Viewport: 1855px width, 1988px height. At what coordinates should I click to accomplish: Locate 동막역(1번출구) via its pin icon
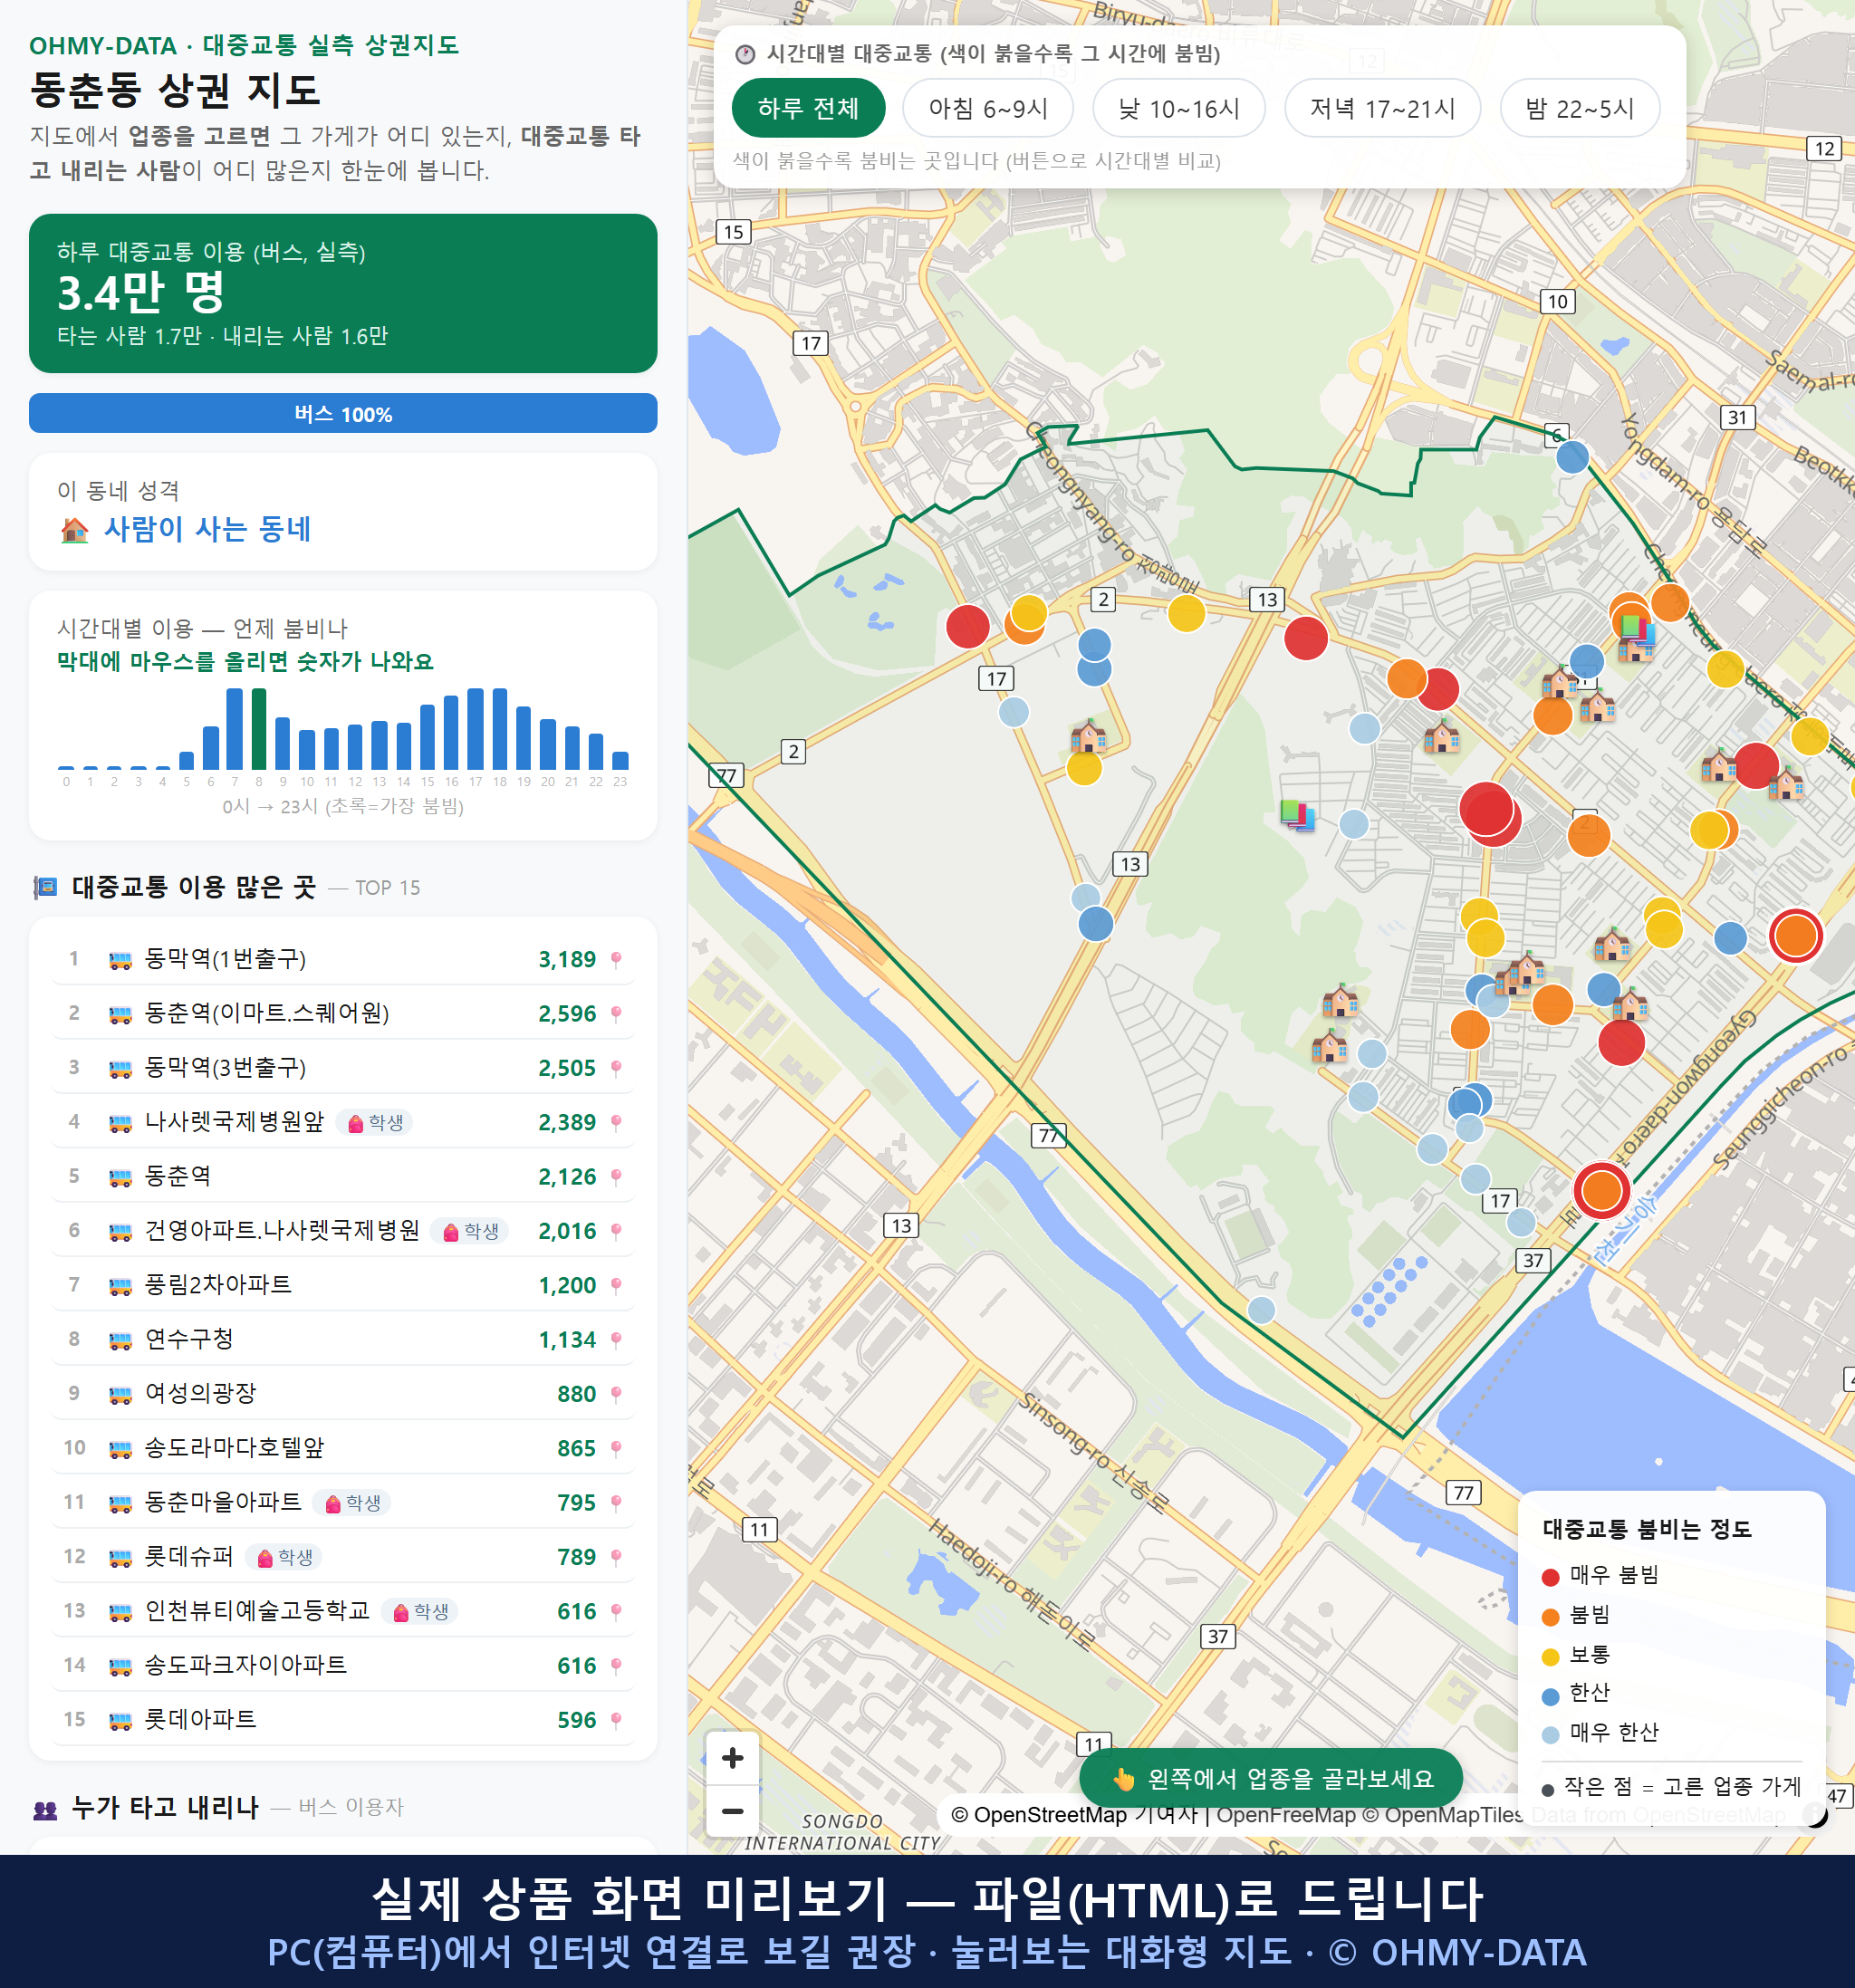[616, 960]
